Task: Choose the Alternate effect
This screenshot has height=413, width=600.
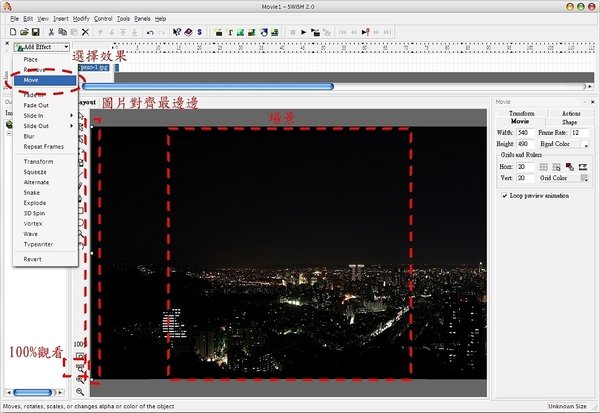Action: pos(45,182)
